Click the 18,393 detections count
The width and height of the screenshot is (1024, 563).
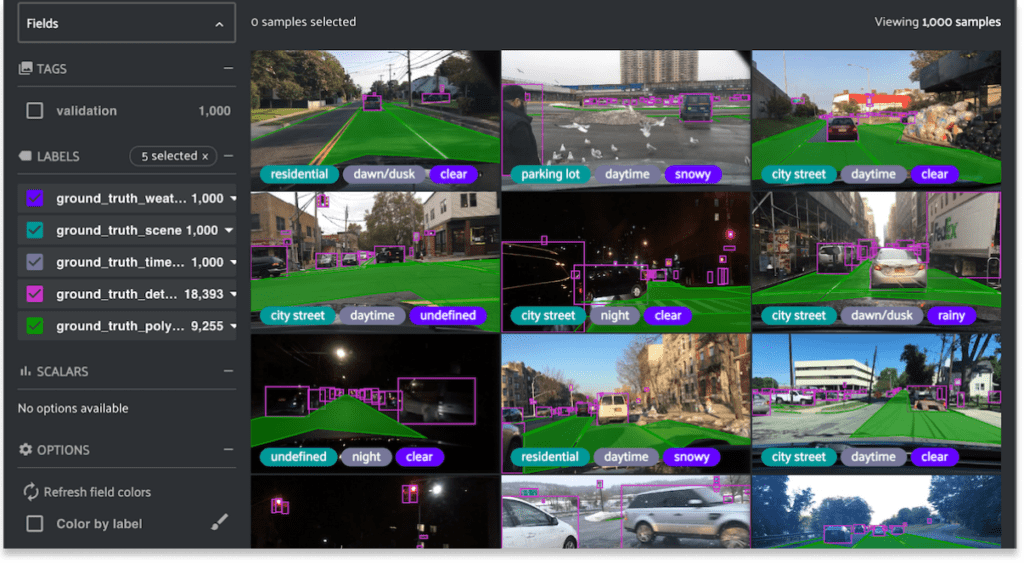(204, 294)
